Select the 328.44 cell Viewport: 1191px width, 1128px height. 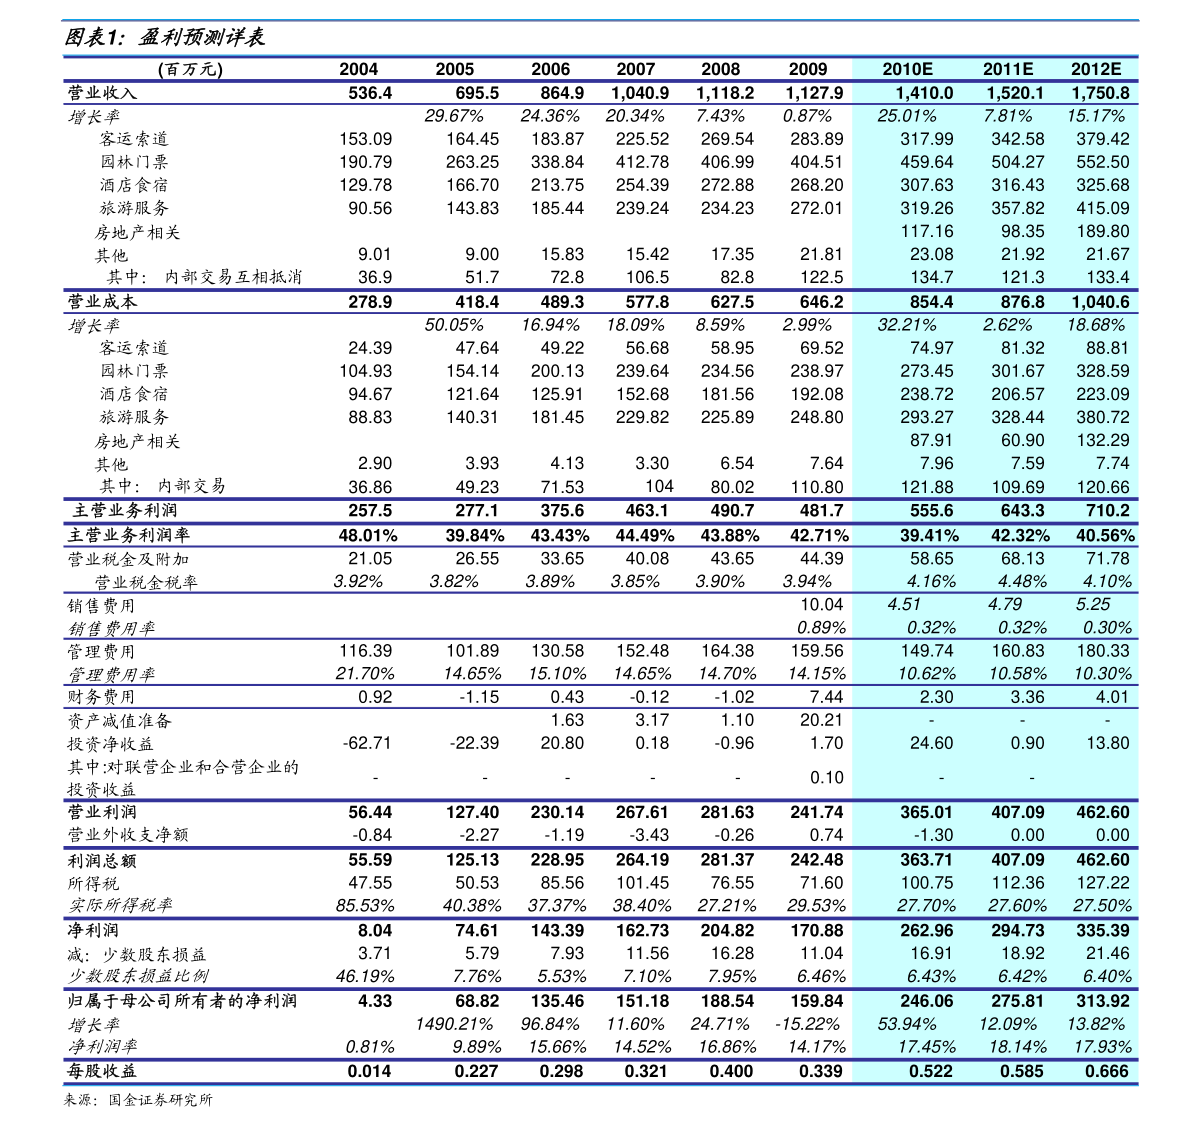1018,417
